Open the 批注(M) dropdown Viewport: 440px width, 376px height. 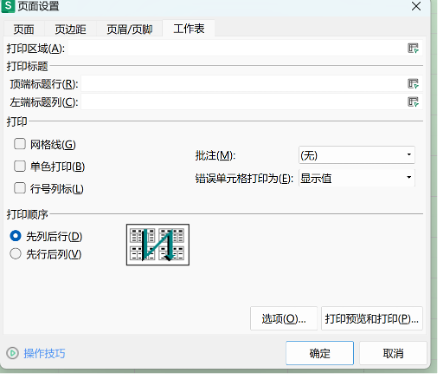click(x=356, y=155)
